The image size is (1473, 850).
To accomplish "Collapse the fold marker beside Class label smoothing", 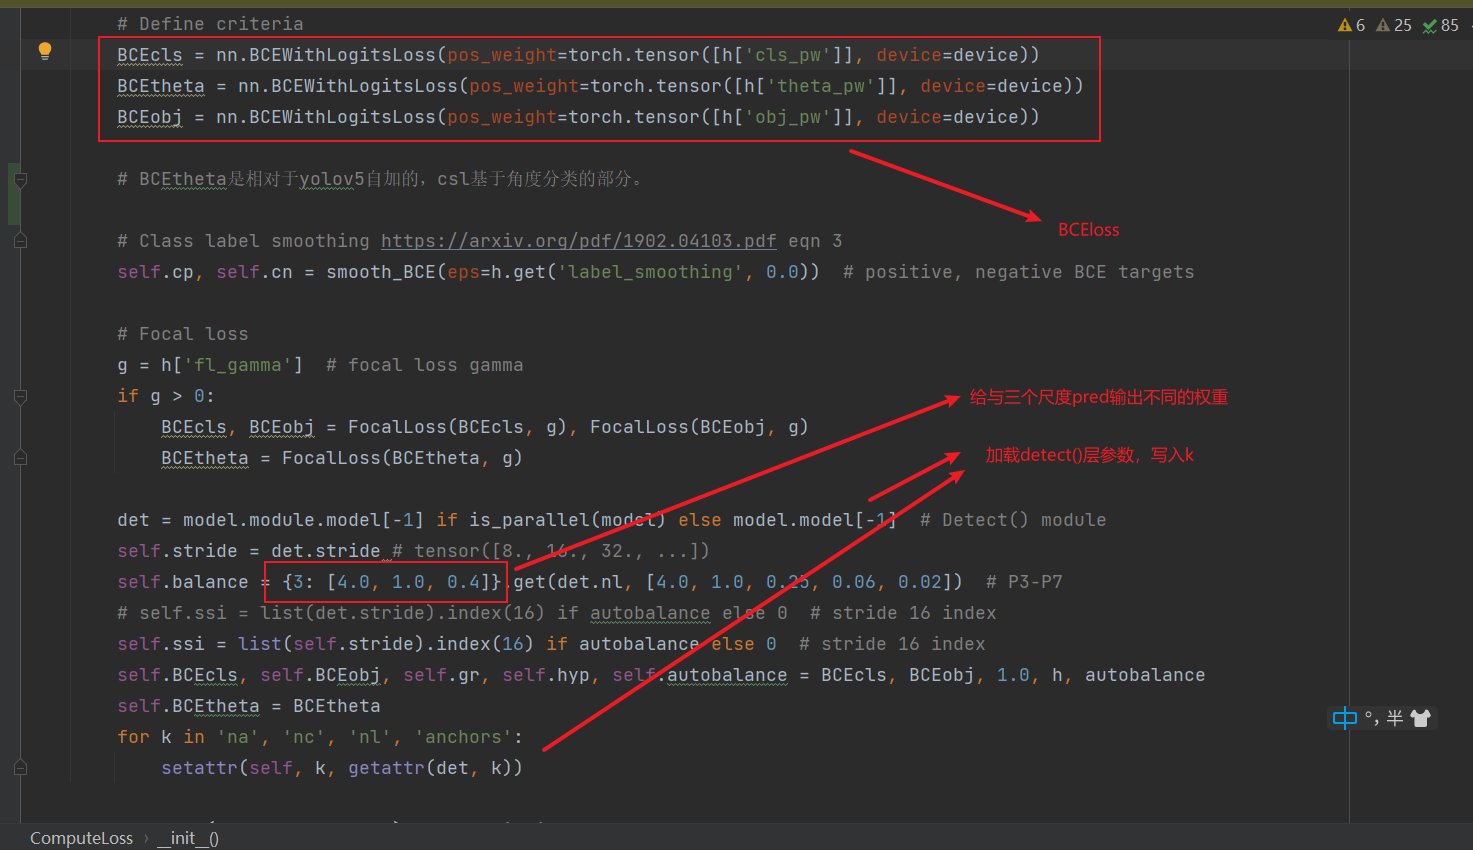I will [20, 241].
